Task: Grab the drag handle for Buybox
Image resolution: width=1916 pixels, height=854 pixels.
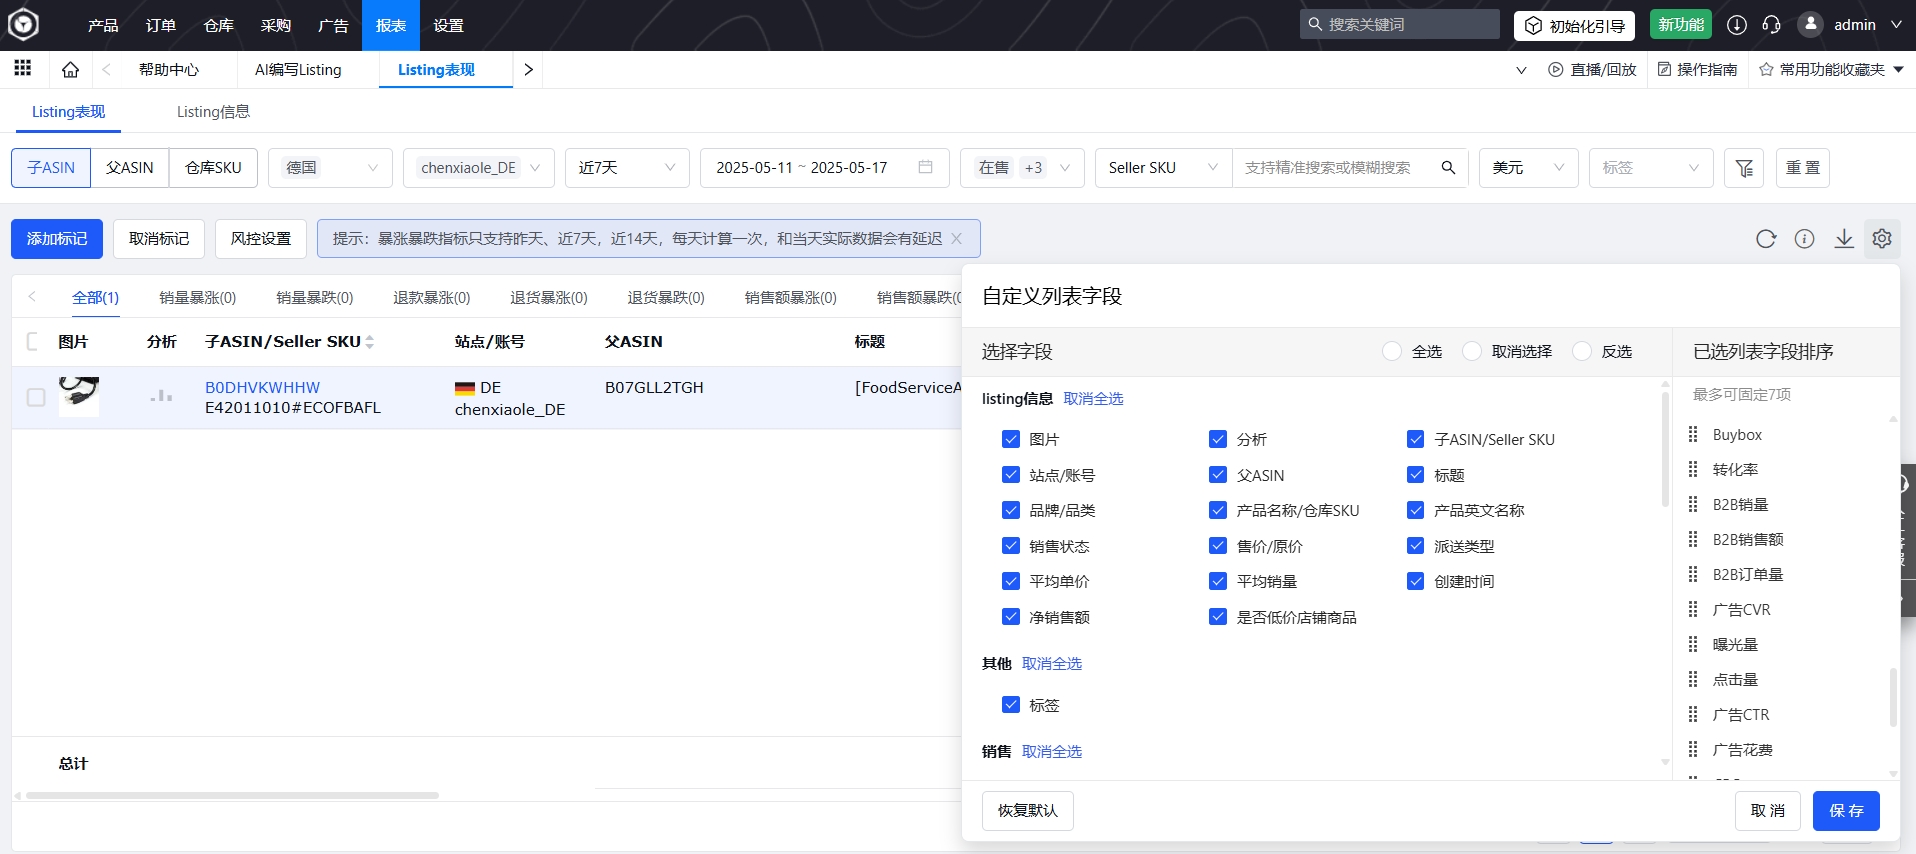Action: pos(1693,434)
